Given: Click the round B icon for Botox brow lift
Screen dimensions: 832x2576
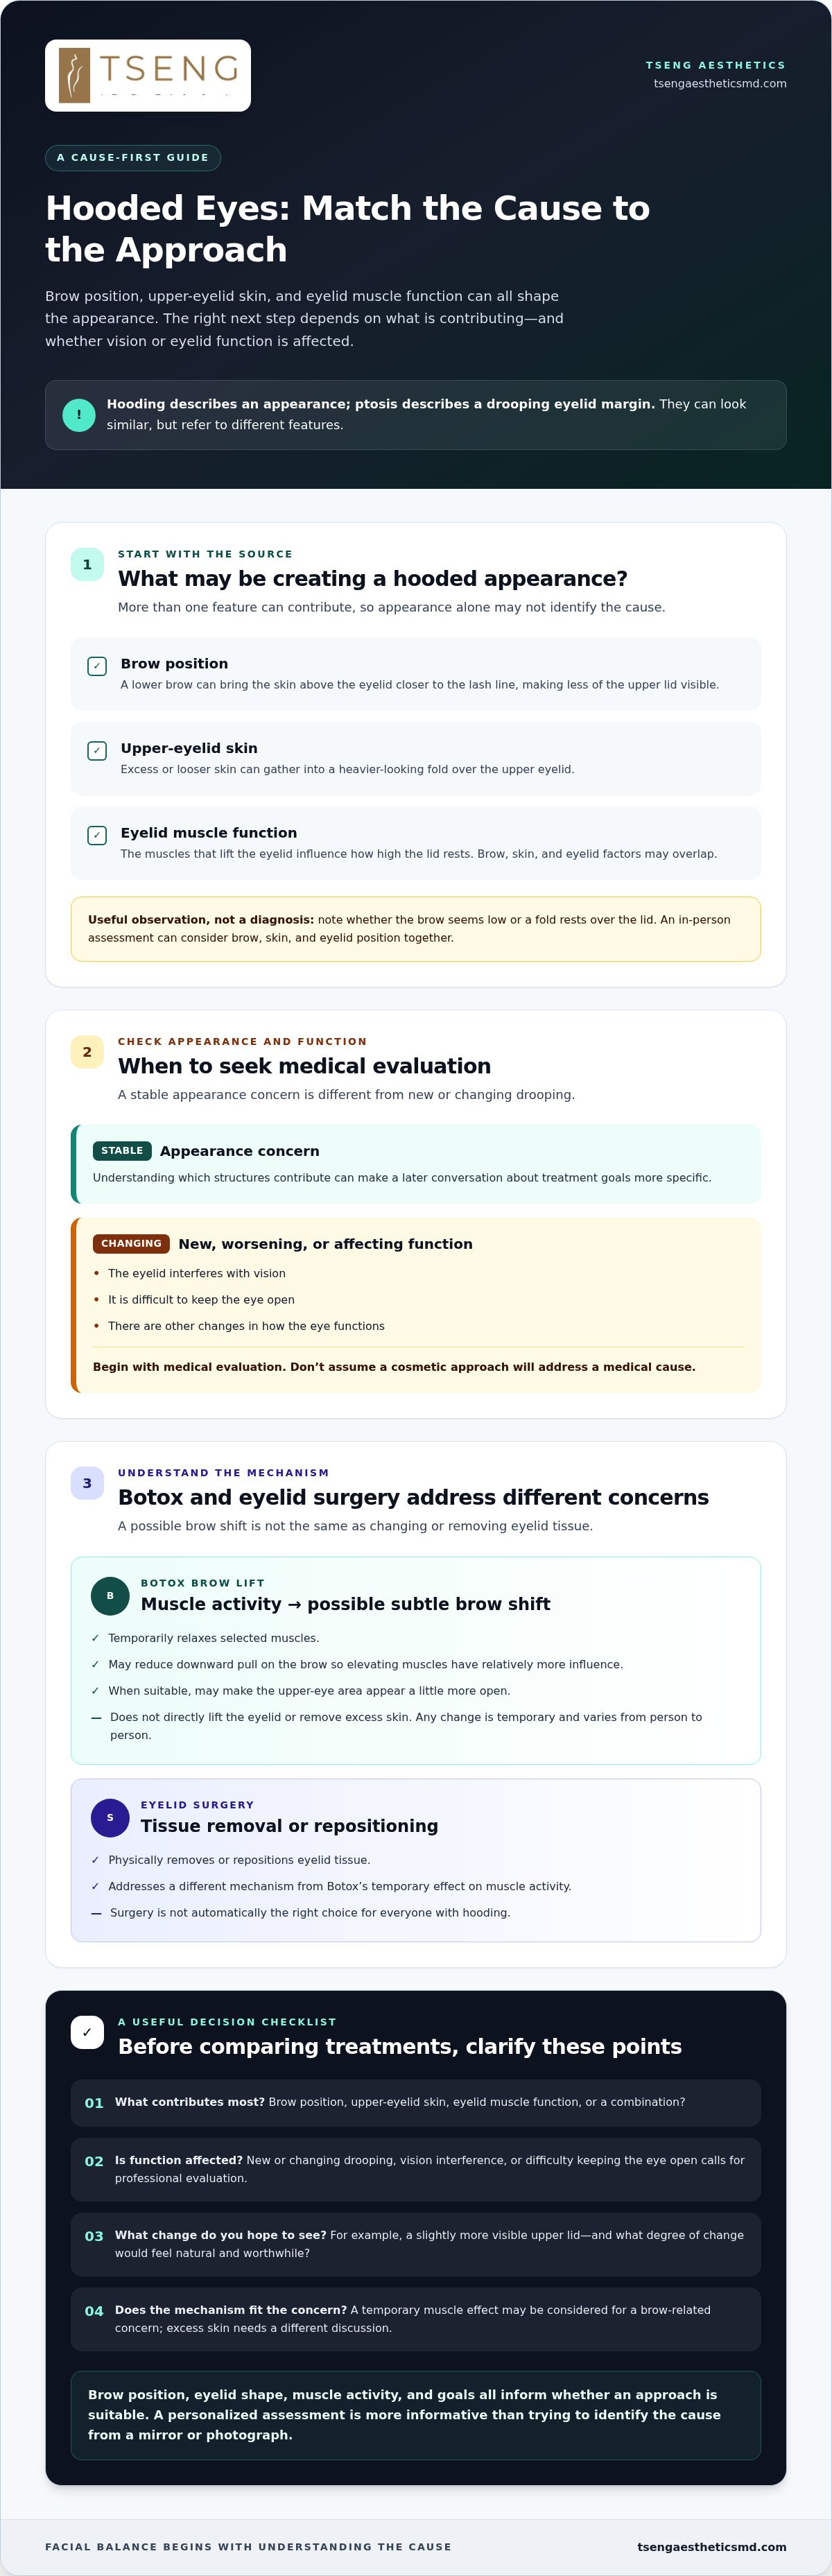Looking at the screenshot, I should [110, 1596].
